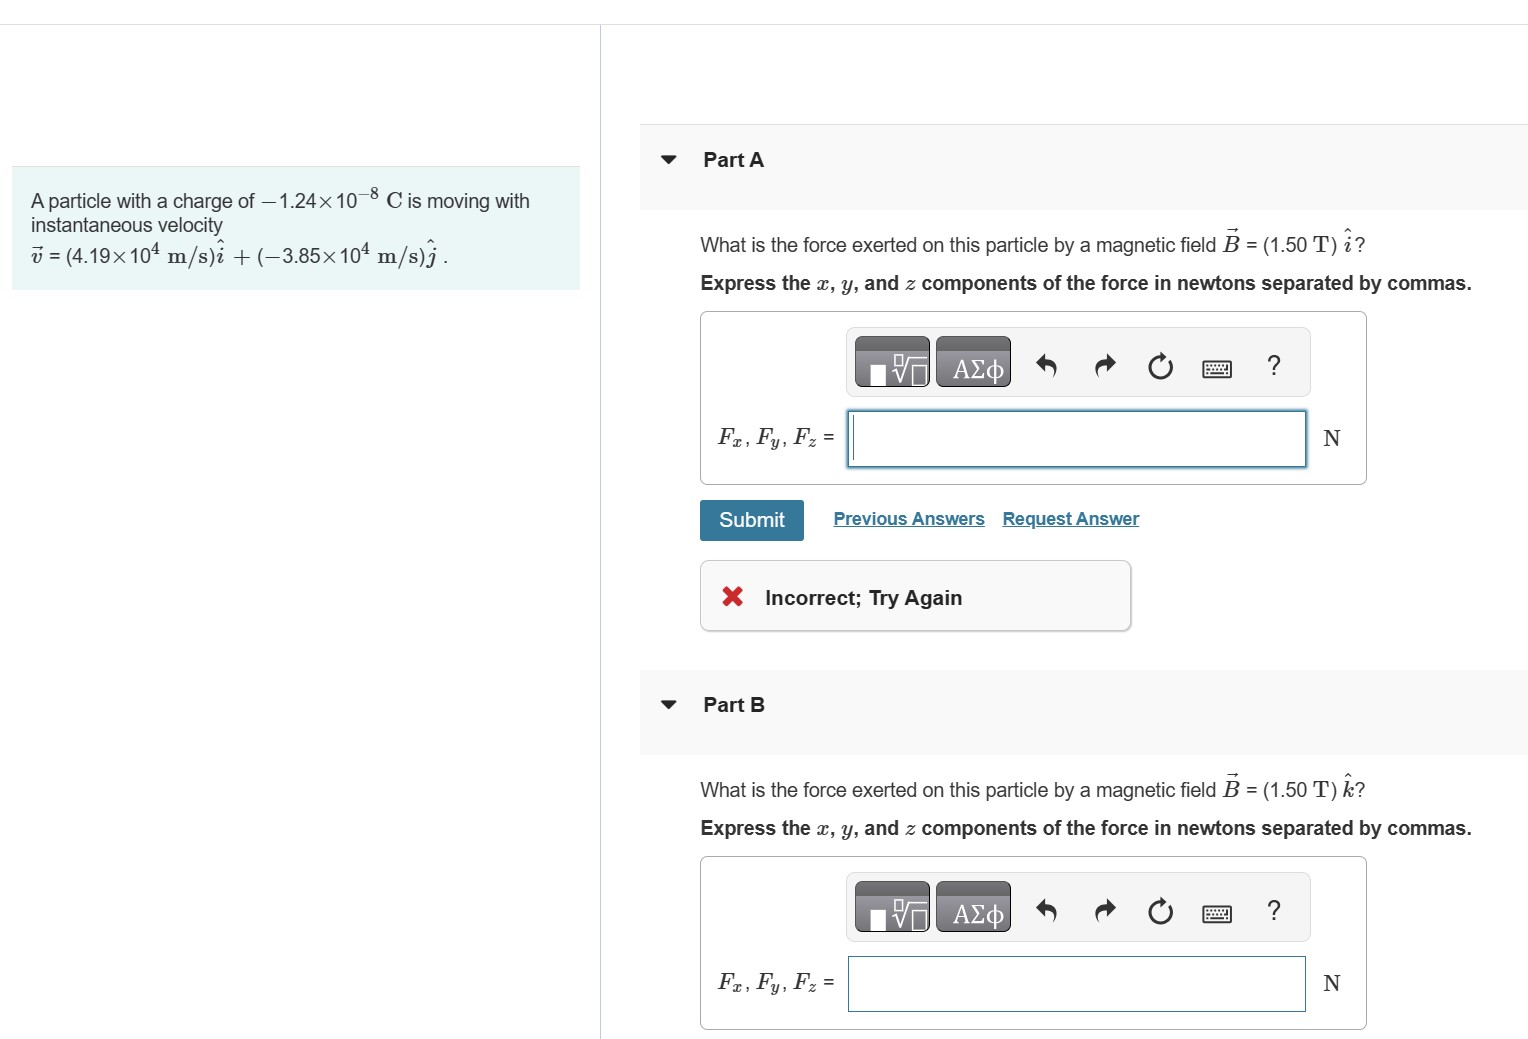Open the equation template editor in Part B

(x=891, y=907)
